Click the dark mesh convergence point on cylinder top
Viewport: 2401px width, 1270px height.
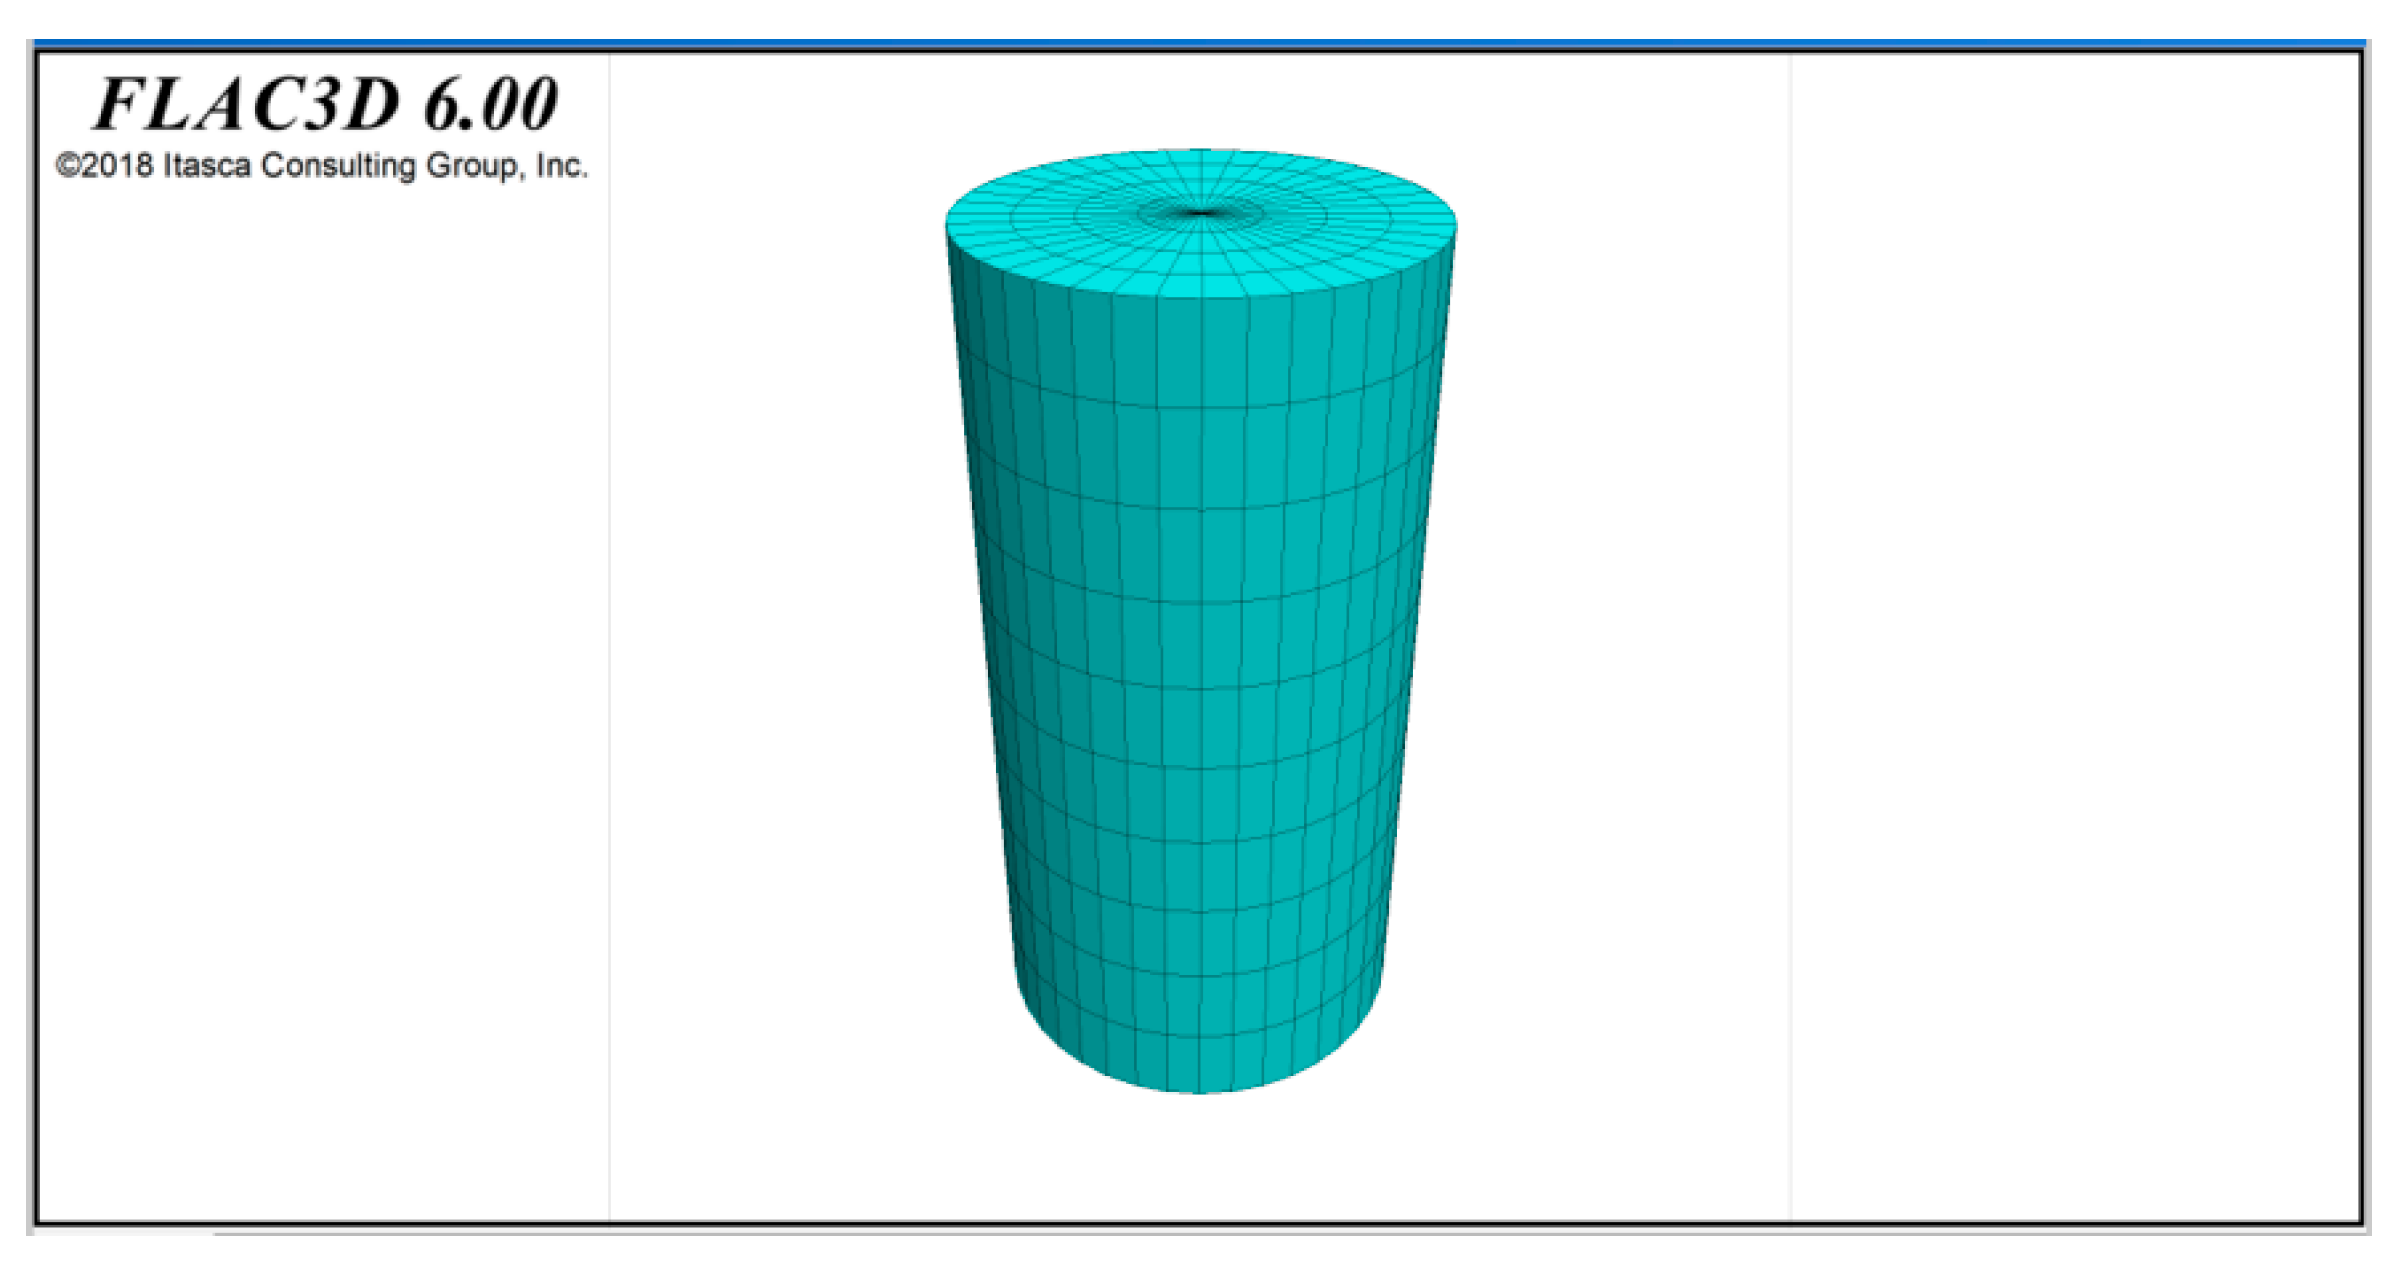(x=1201, y=212)
